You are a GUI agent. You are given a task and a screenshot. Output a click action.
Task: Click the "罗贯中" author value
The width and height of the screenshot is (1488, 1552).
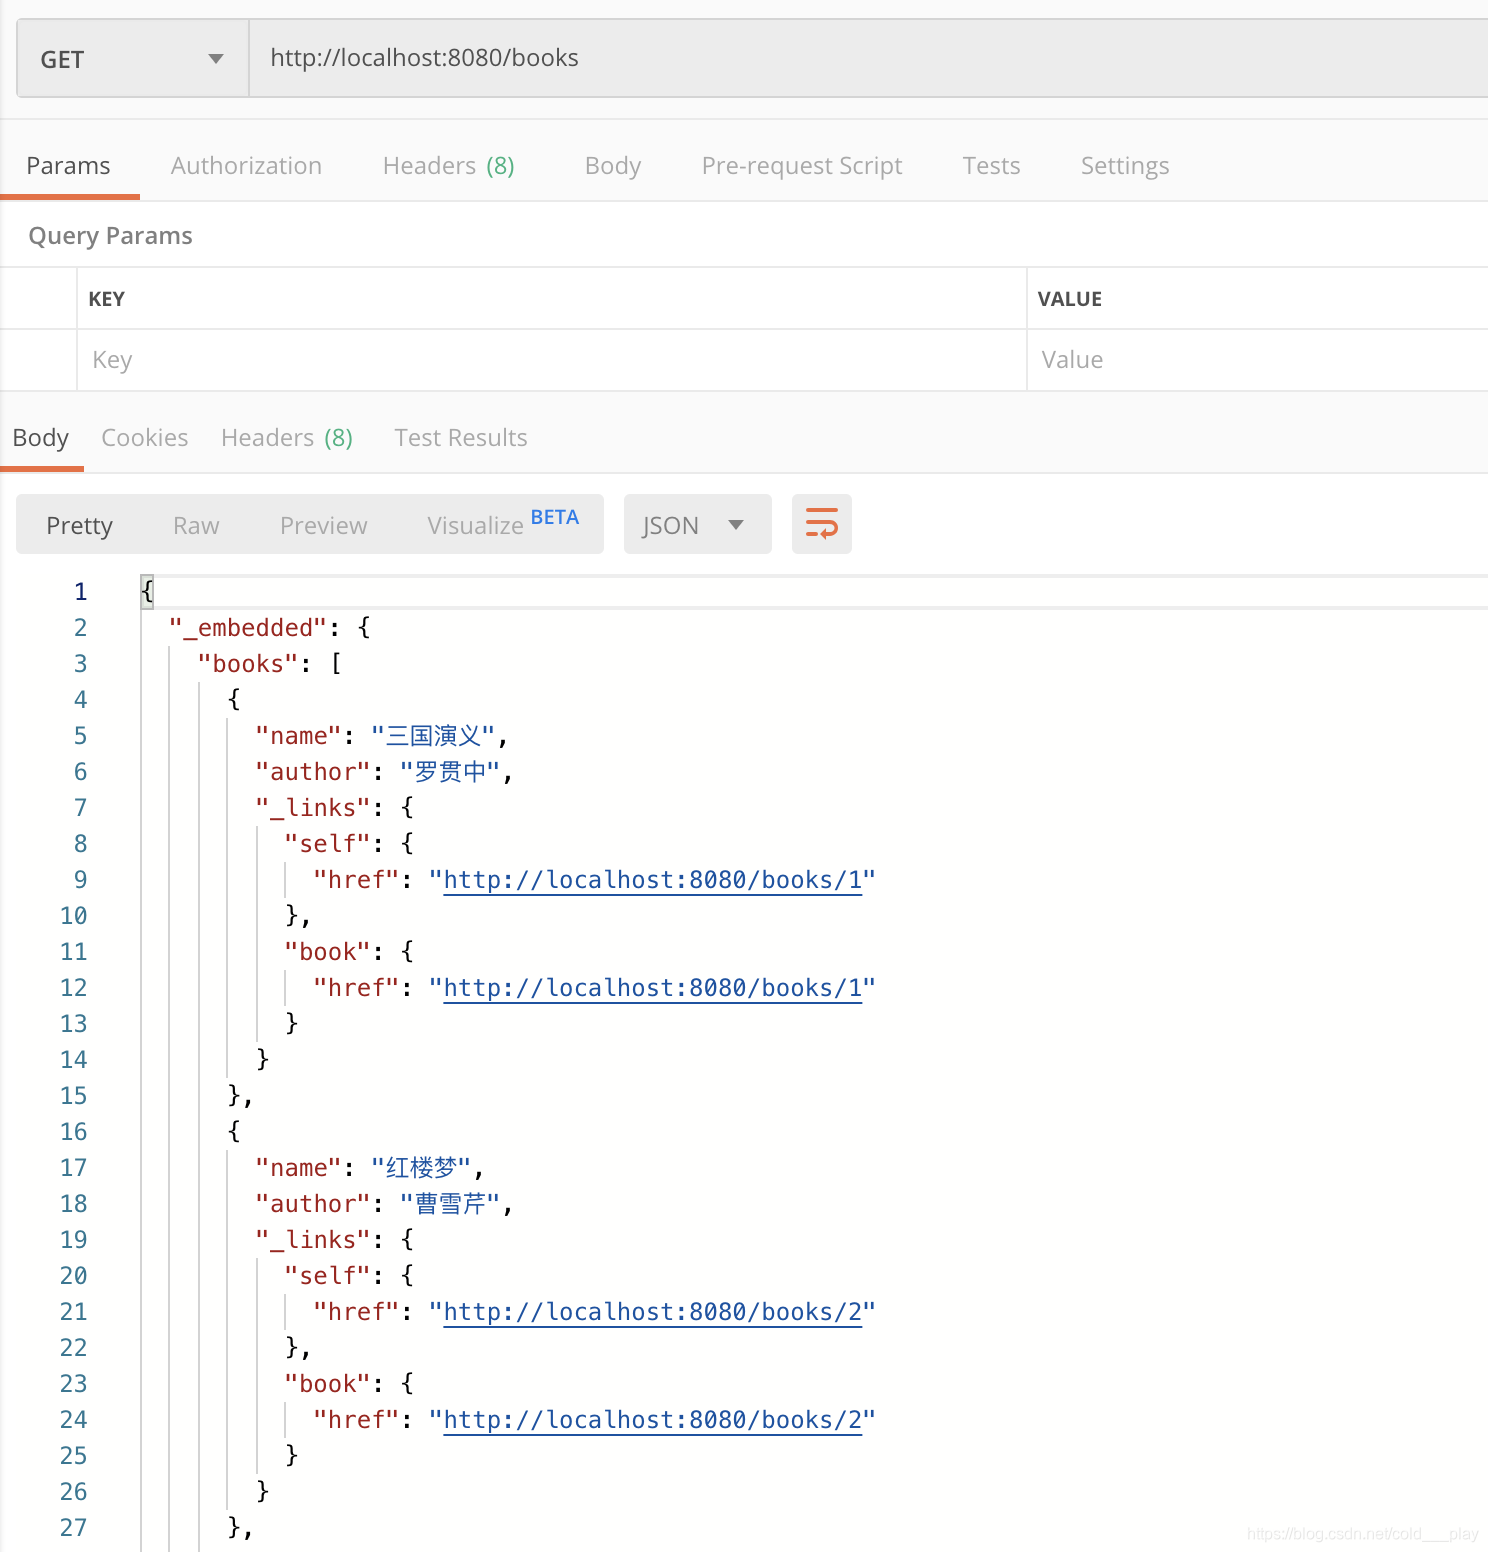[450, 772]
